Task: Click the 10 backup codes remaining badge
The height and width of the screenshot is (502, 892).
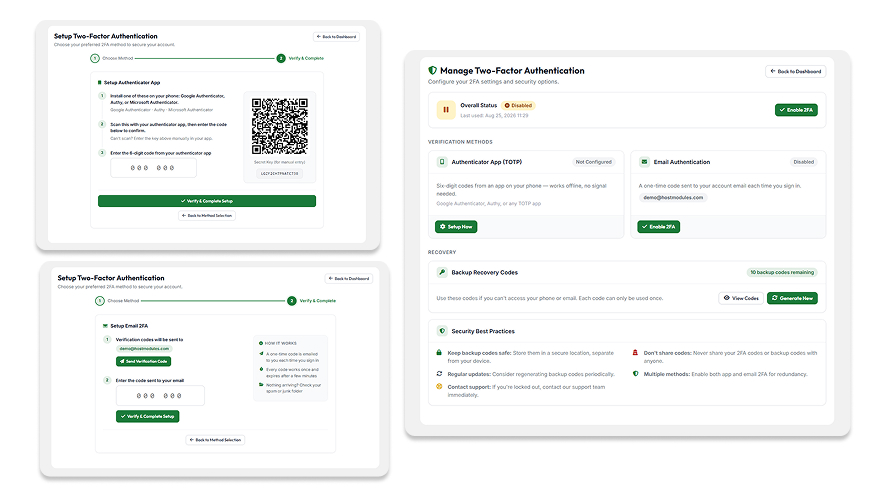Action: pyautogui.click(x=782, y=272)
